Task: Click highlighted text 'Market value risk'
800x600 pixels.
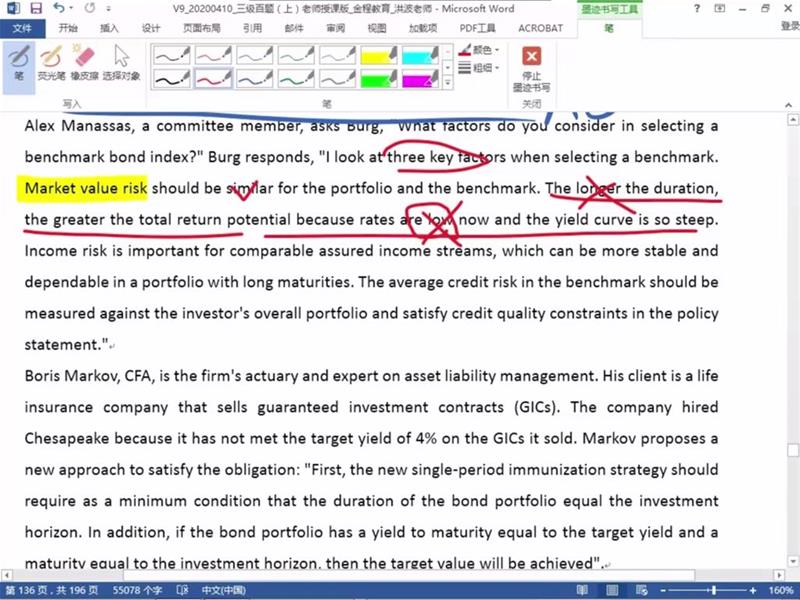Action: coord(86,188)
